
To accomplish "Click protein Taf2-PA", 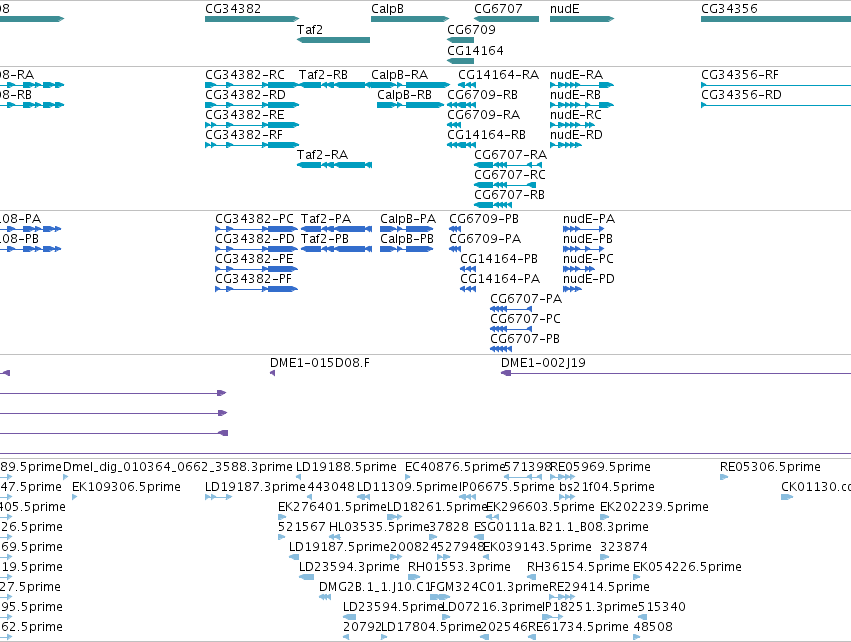I will [x=326, y=219].
